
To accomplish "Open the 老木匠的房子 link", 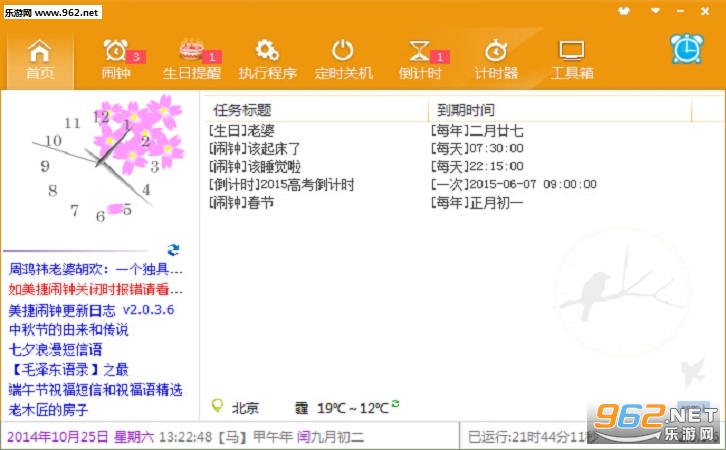I will click(48, 410).
